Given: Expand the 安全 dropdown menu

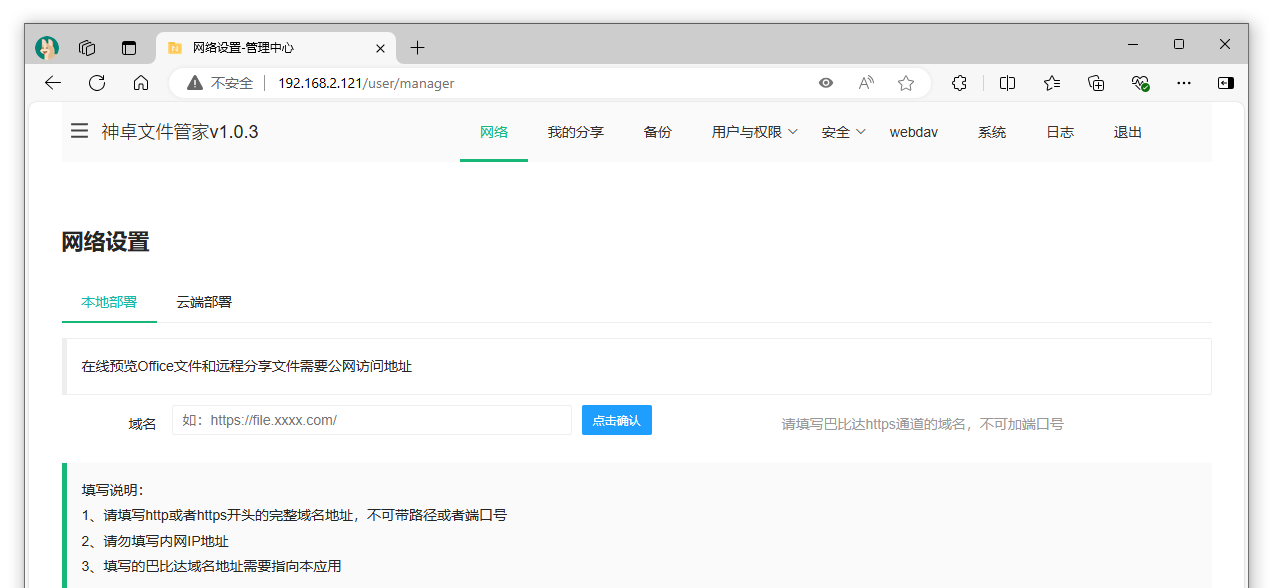Looking at the screenshot, I should click(x=843, y=132).
